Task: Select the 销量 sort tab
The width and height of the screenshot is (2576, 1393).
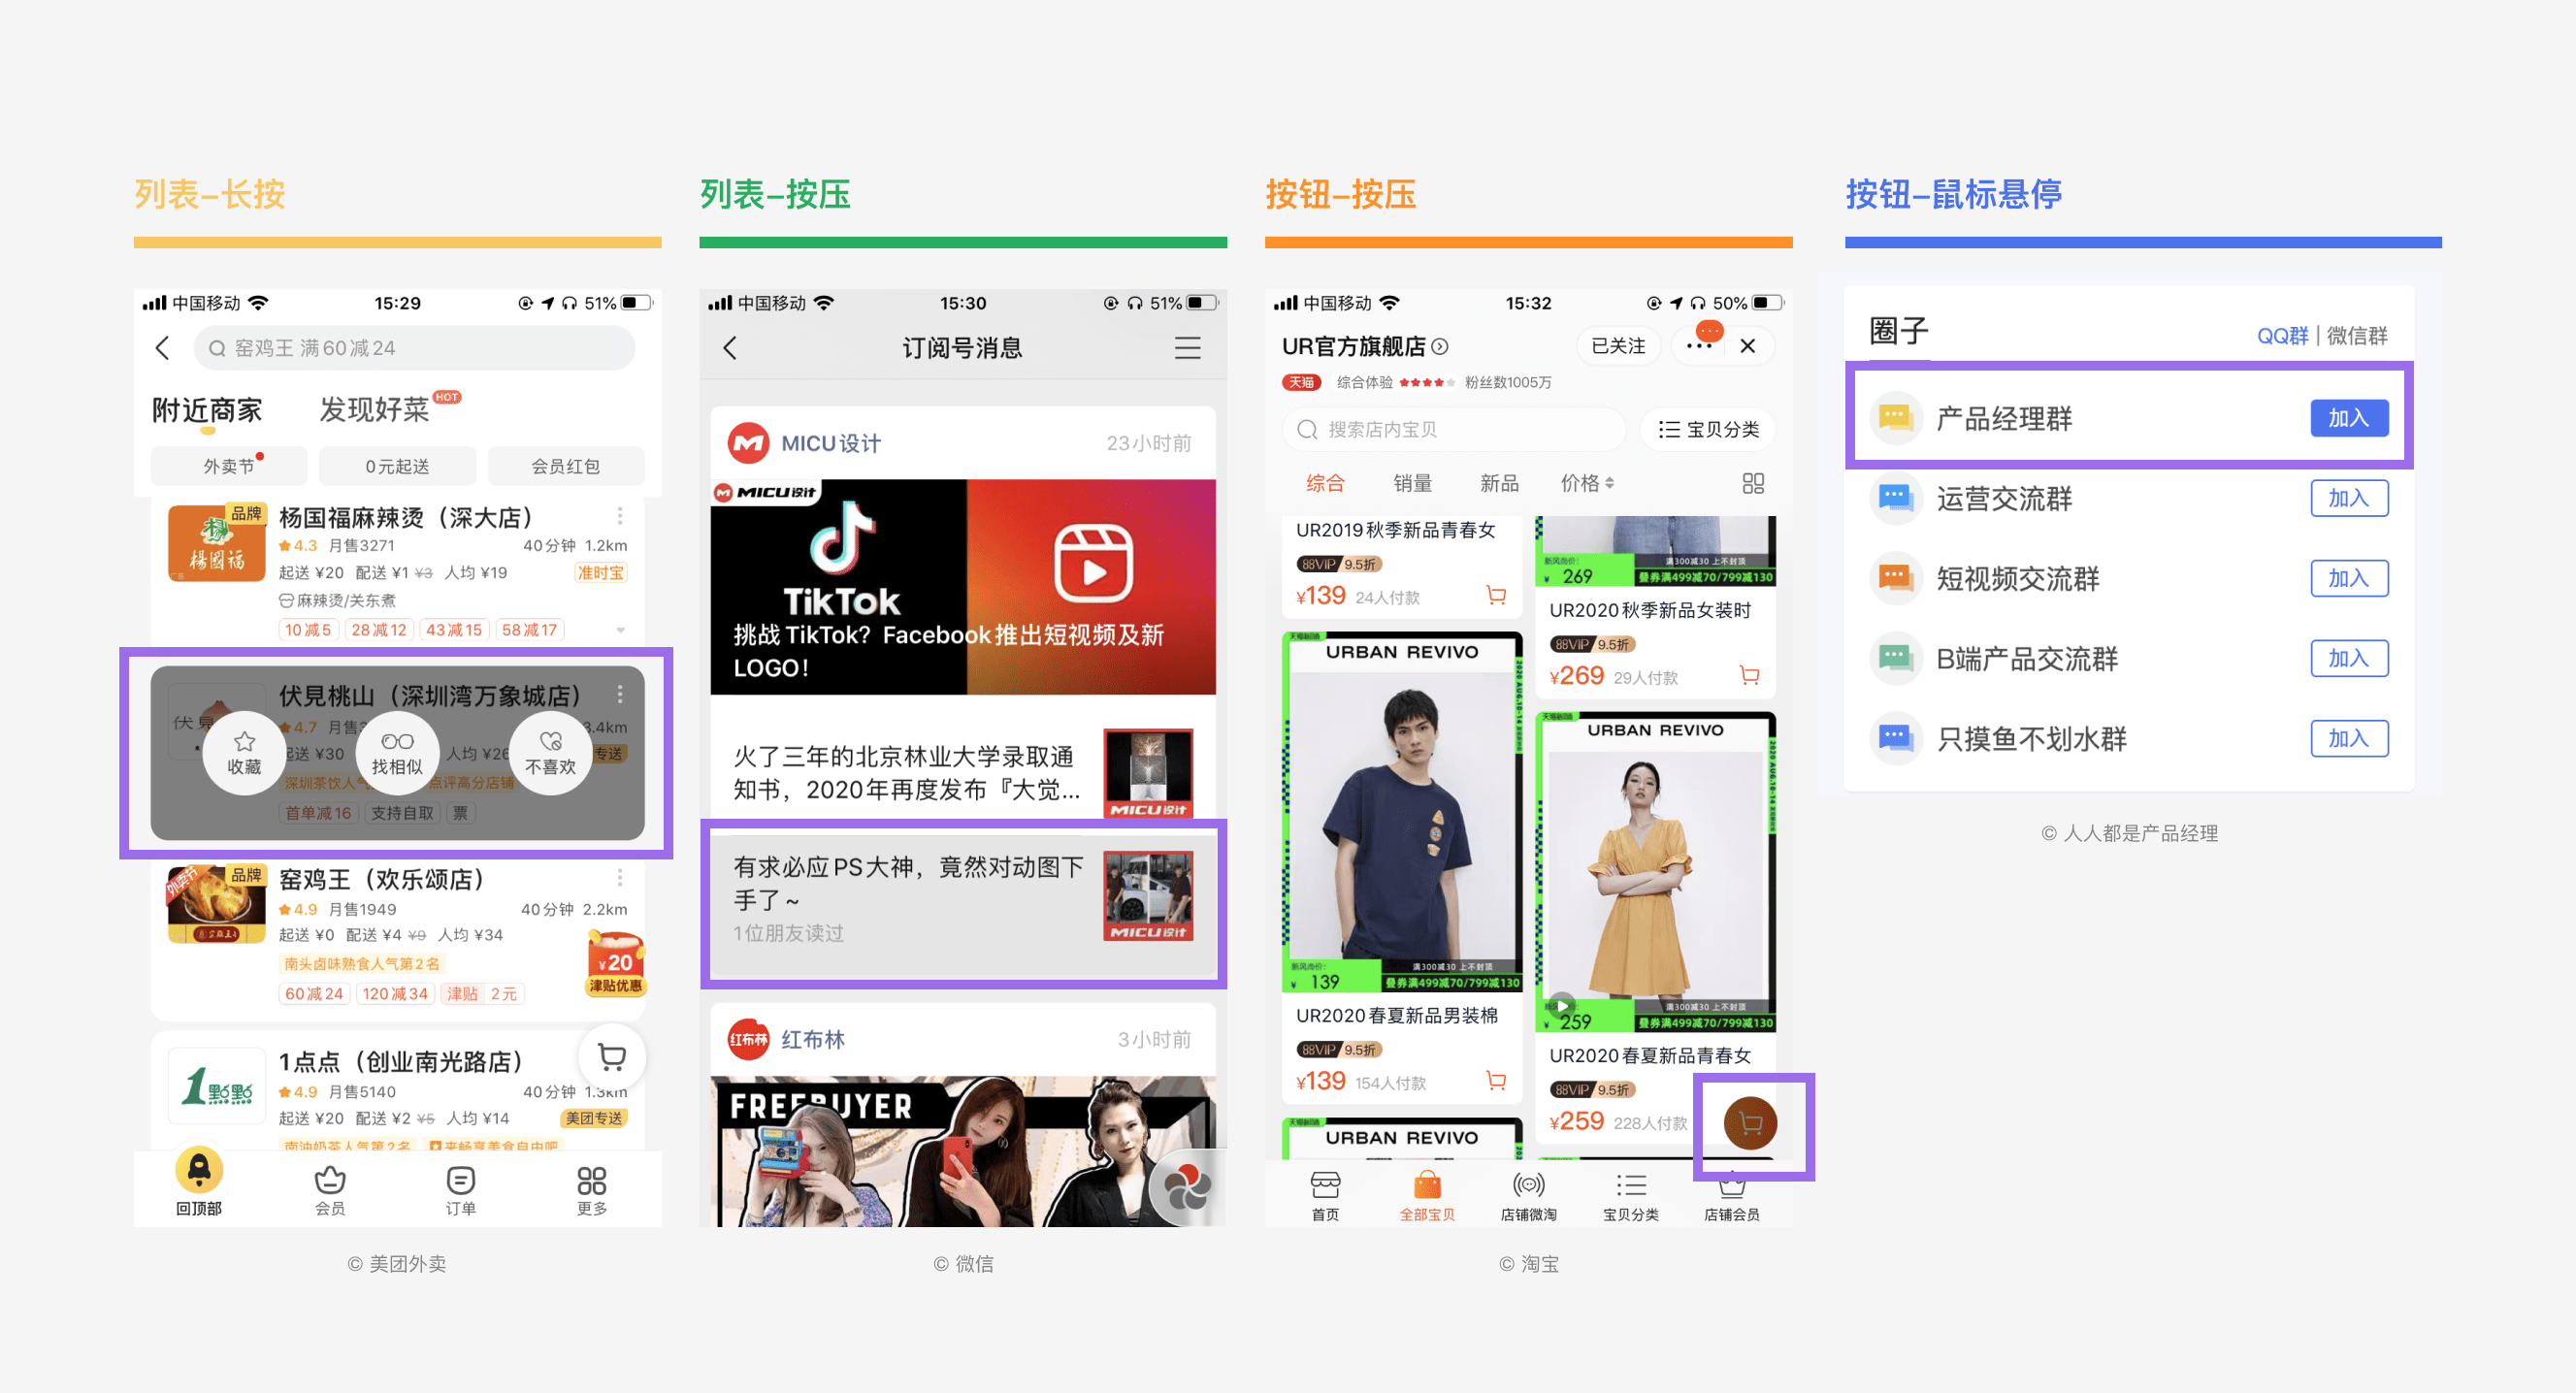Action: (1412, 483)
